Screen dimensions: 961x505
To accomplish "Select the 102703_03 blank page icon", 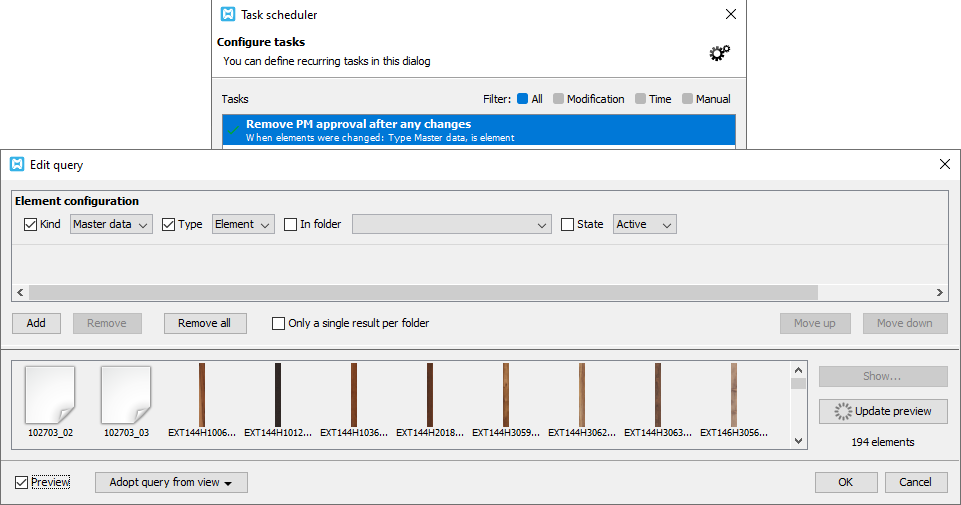I will click(126, 395).
